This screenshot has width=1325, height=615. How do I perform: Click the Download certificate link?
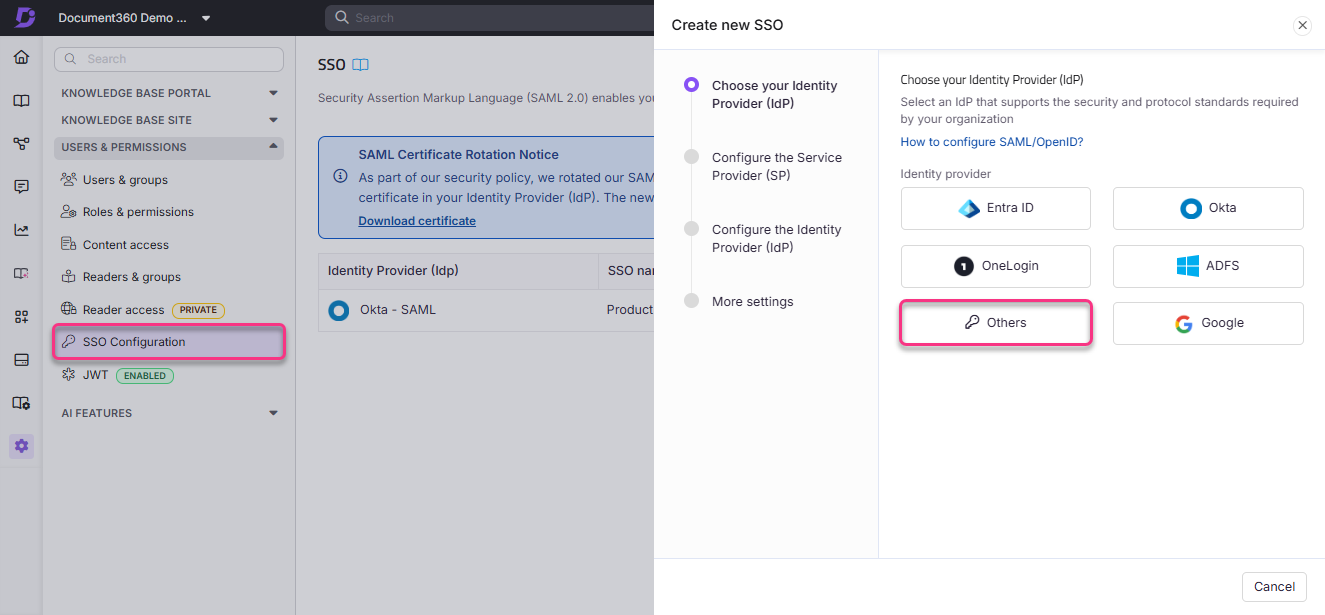417,220
